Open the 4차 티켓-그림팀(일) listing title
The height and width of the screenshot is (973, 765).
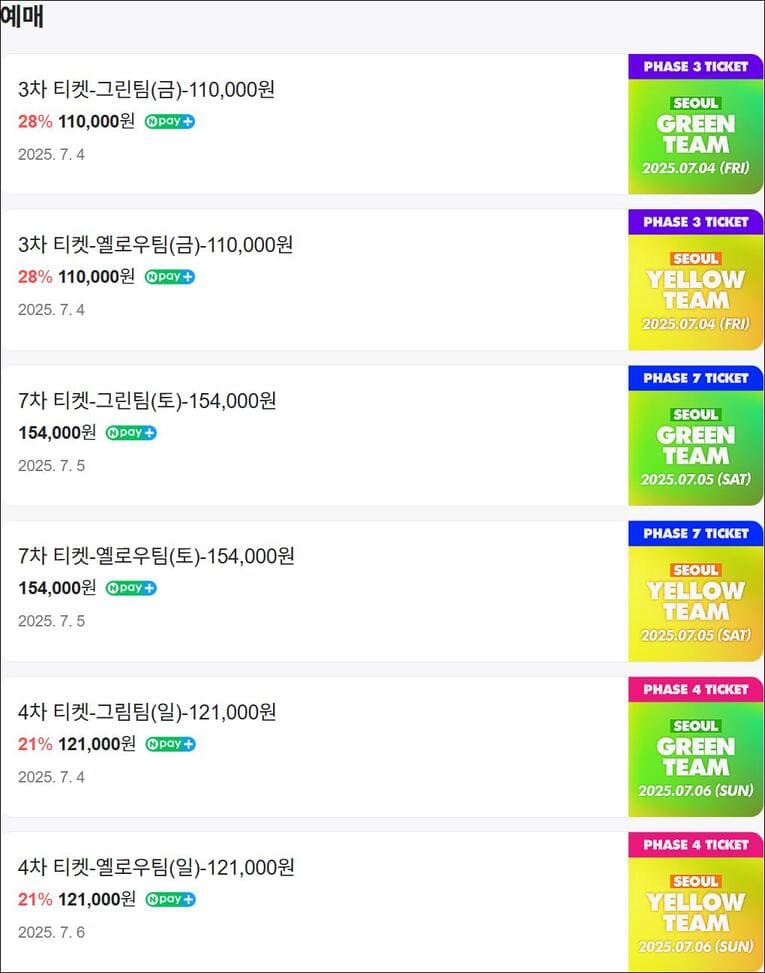point(147,712)
